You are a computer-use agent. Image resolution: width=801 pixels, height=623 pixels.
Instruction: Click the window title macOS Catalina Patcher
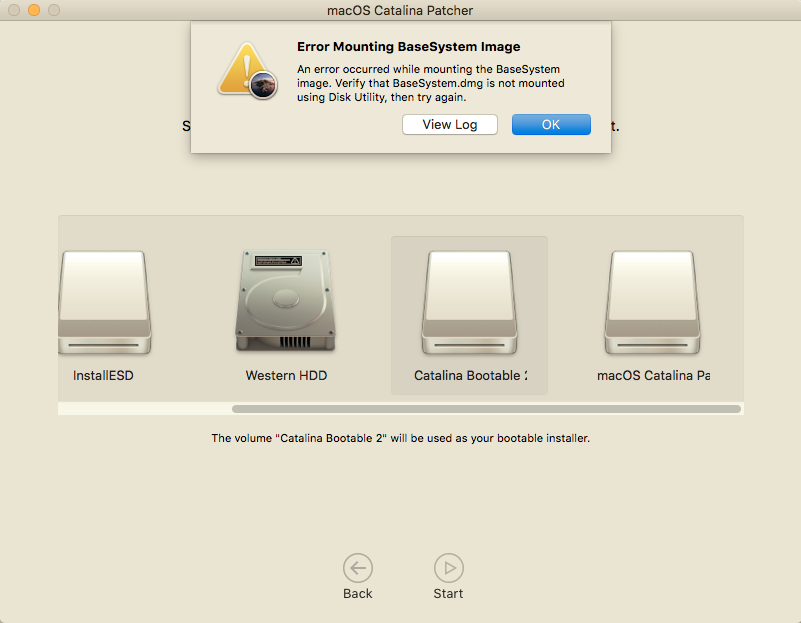(x=400, y=10)
